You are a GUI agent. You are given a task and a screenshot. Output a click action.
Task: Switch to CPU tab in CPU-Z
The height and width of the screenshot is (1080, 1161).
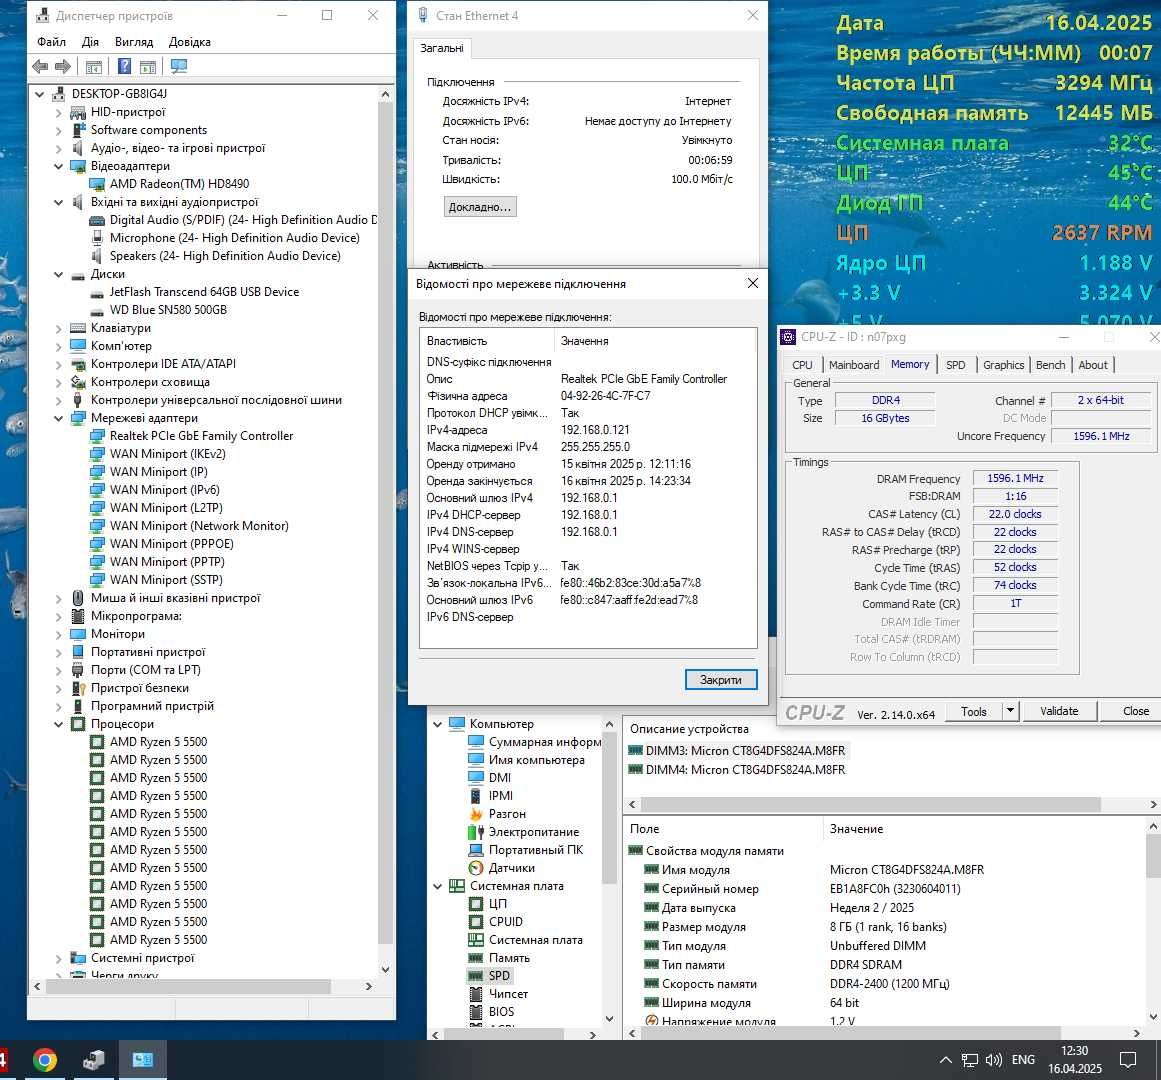(x=802, y=365)
